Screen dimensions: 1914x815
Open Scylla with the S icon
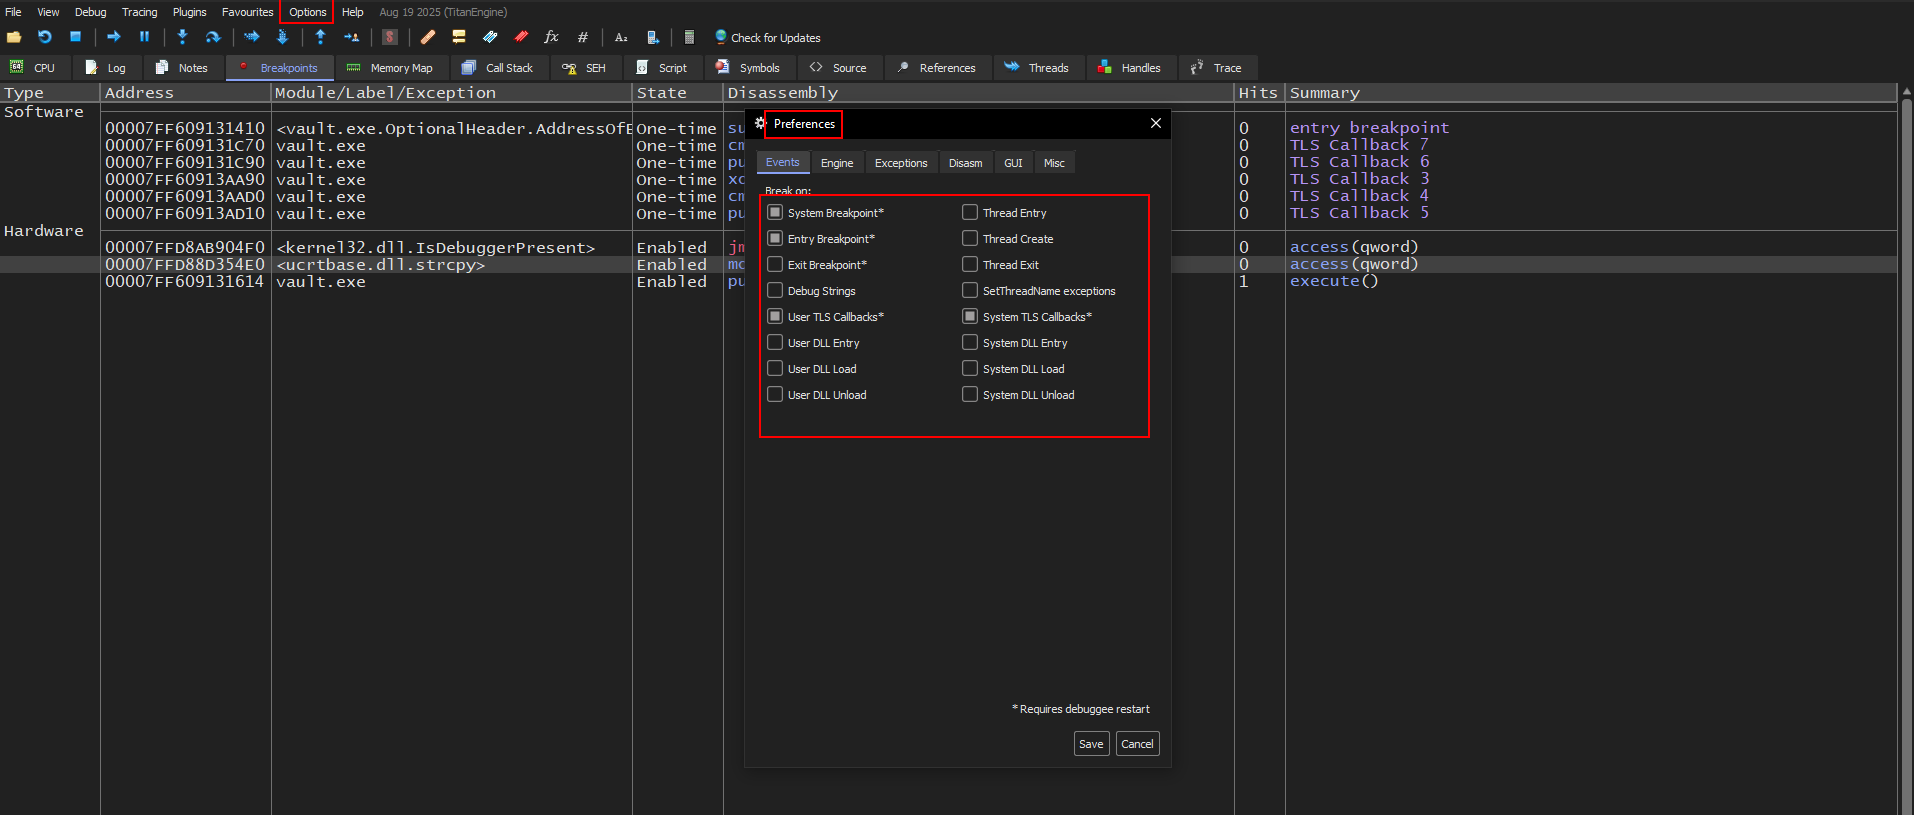[x=390, y=37]
